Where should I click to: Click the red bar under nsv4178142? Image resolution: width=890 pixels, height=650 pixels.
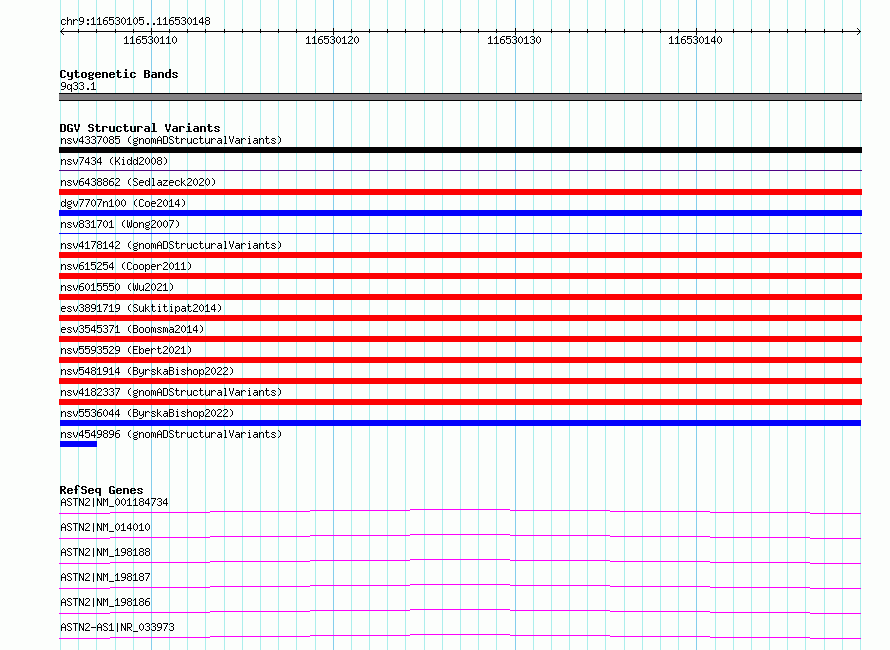tap(460, 255)
